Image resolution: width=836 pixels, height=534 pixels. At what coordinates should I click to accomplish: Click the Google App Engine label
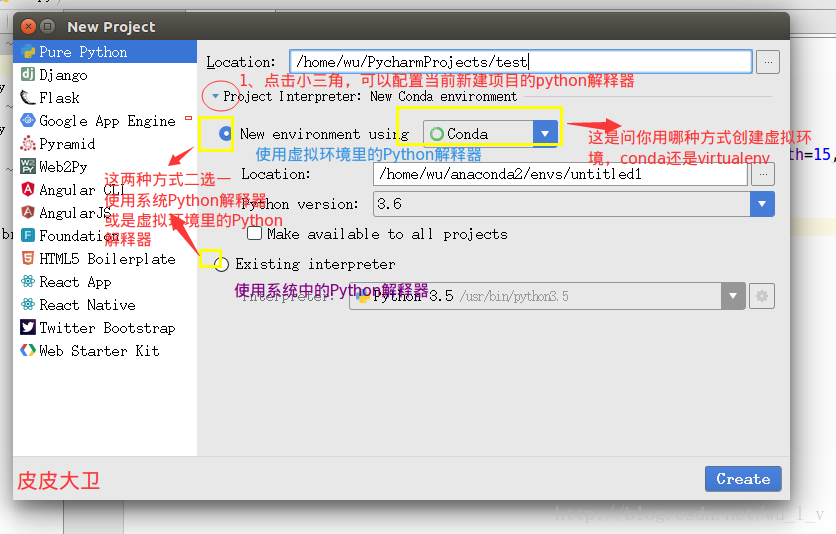tap(107, 121)
